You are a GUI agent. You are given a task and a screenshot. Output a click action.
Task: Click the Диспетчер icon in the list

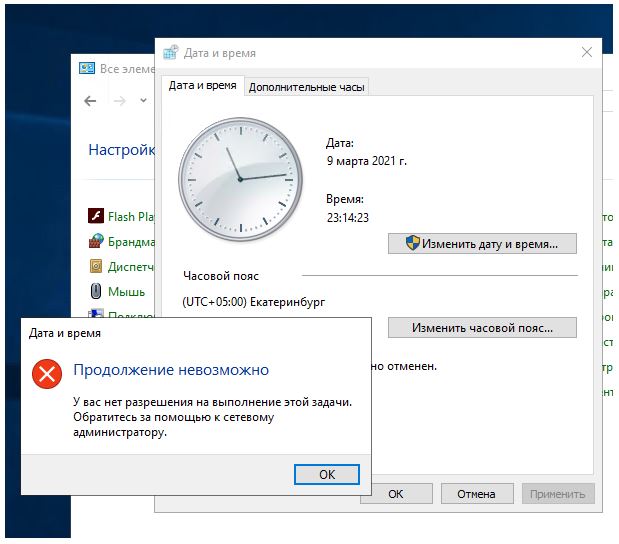pos(96,266)
